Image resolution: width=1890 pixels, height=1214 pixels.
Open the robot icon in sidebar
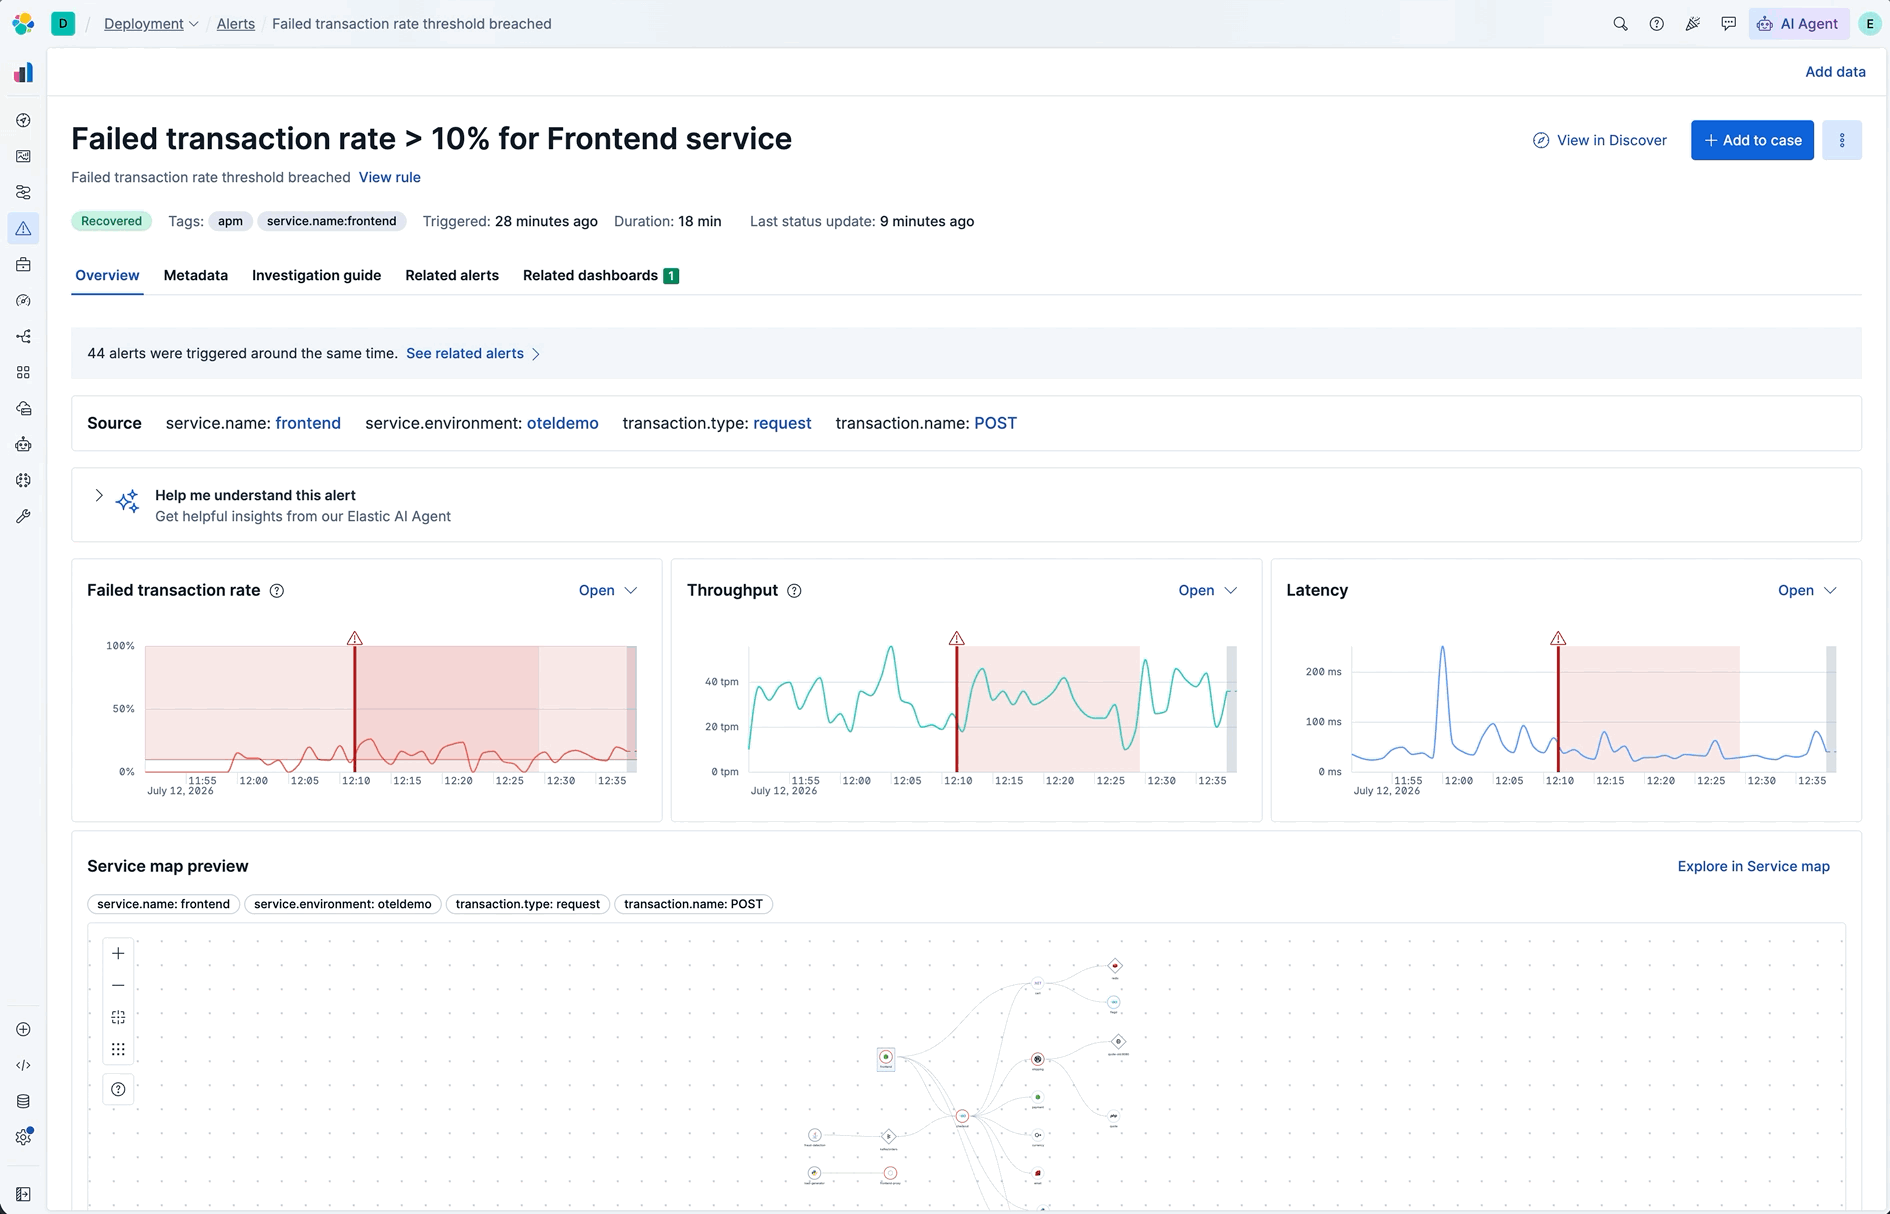click(x=23, y=444)
